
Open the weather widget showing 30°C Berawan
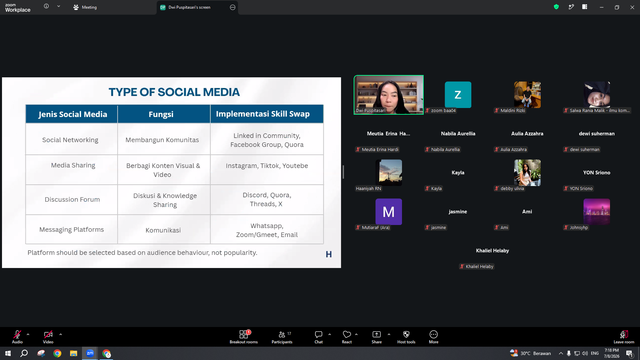(531, 353)
